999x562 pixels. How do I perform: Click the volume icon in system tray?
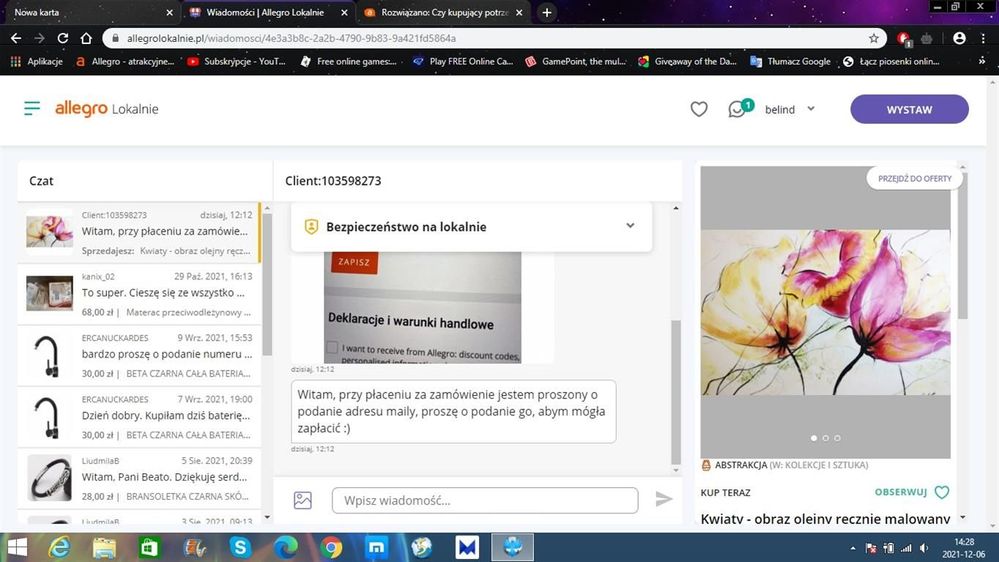[924, 548]
